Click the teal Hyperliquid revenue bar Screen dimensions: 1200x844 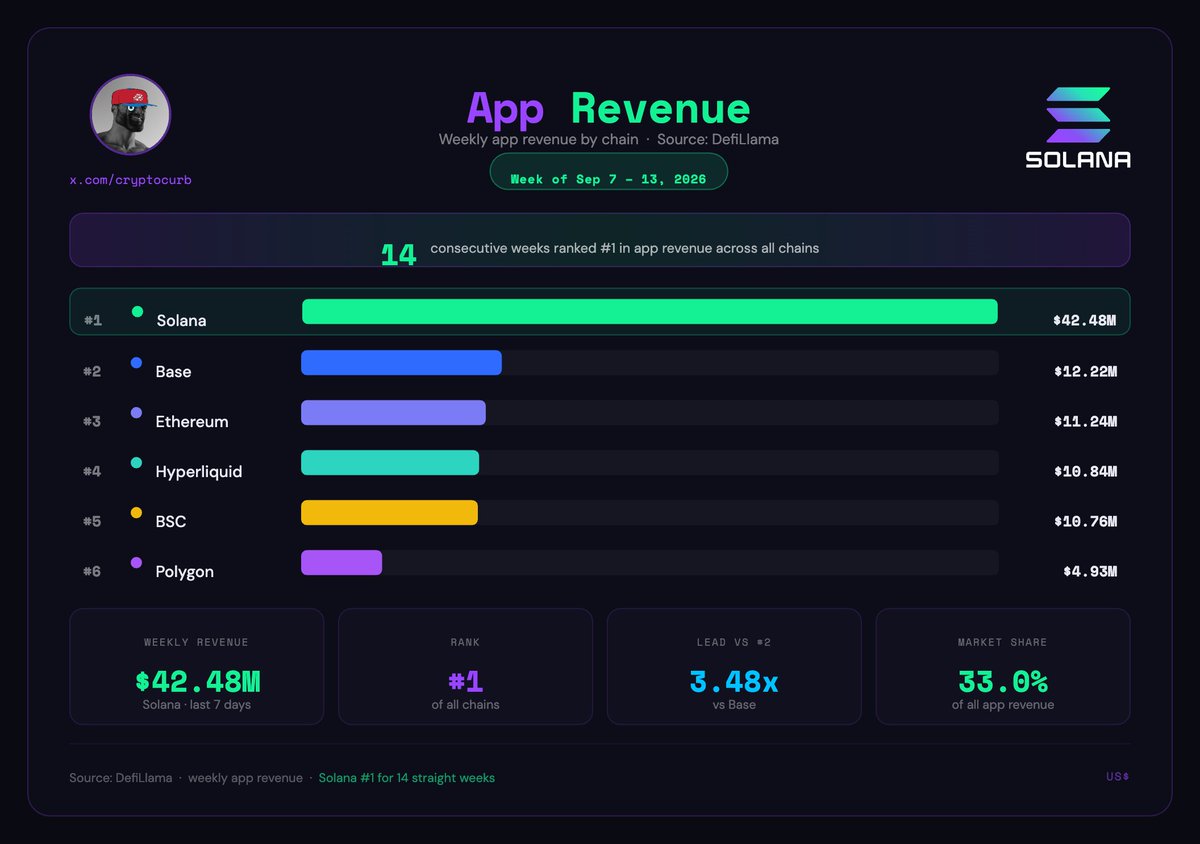click(x=390, y=462)
